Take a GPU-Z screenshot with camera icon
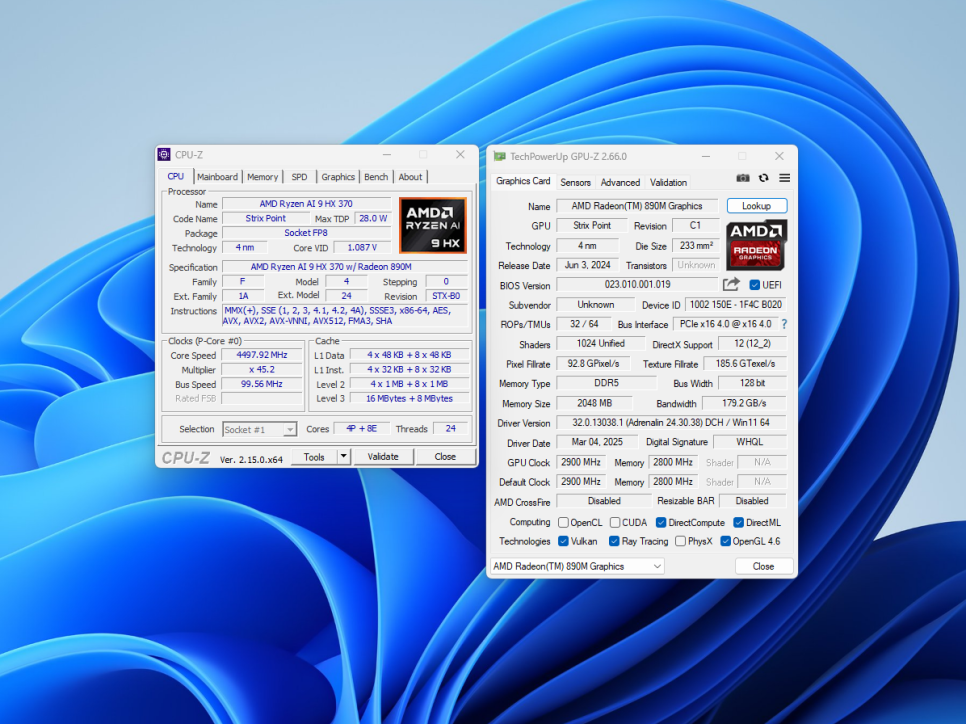This screenshot has width=966, height=724. [x=743, y=178]
